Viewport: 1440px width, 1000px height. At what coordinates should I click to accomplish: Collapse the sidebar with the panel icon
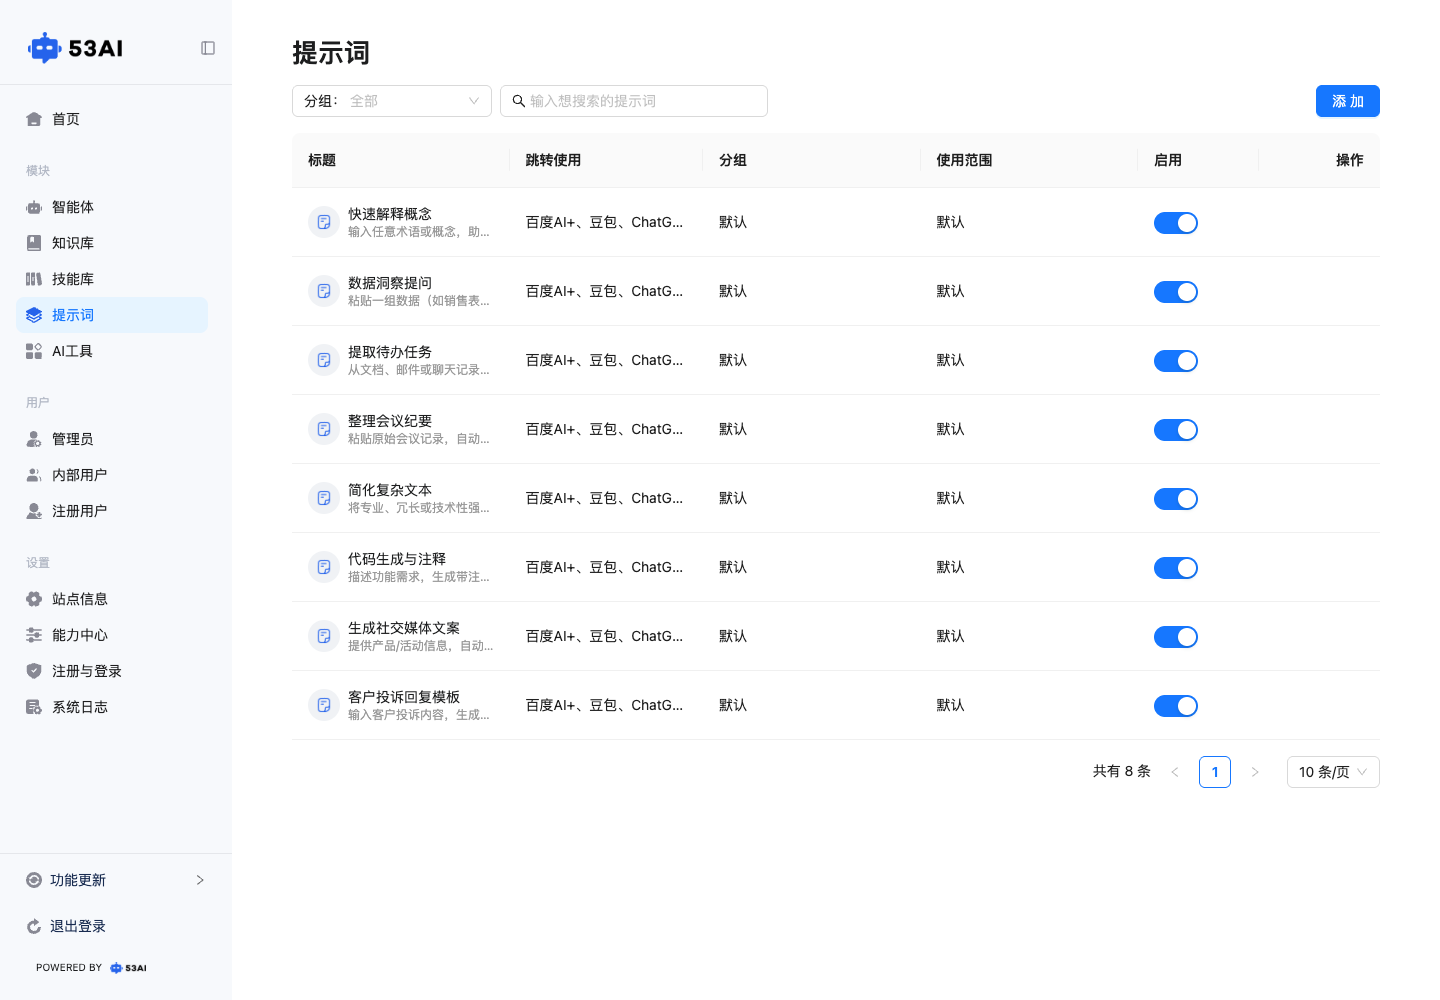pos(208,48)
